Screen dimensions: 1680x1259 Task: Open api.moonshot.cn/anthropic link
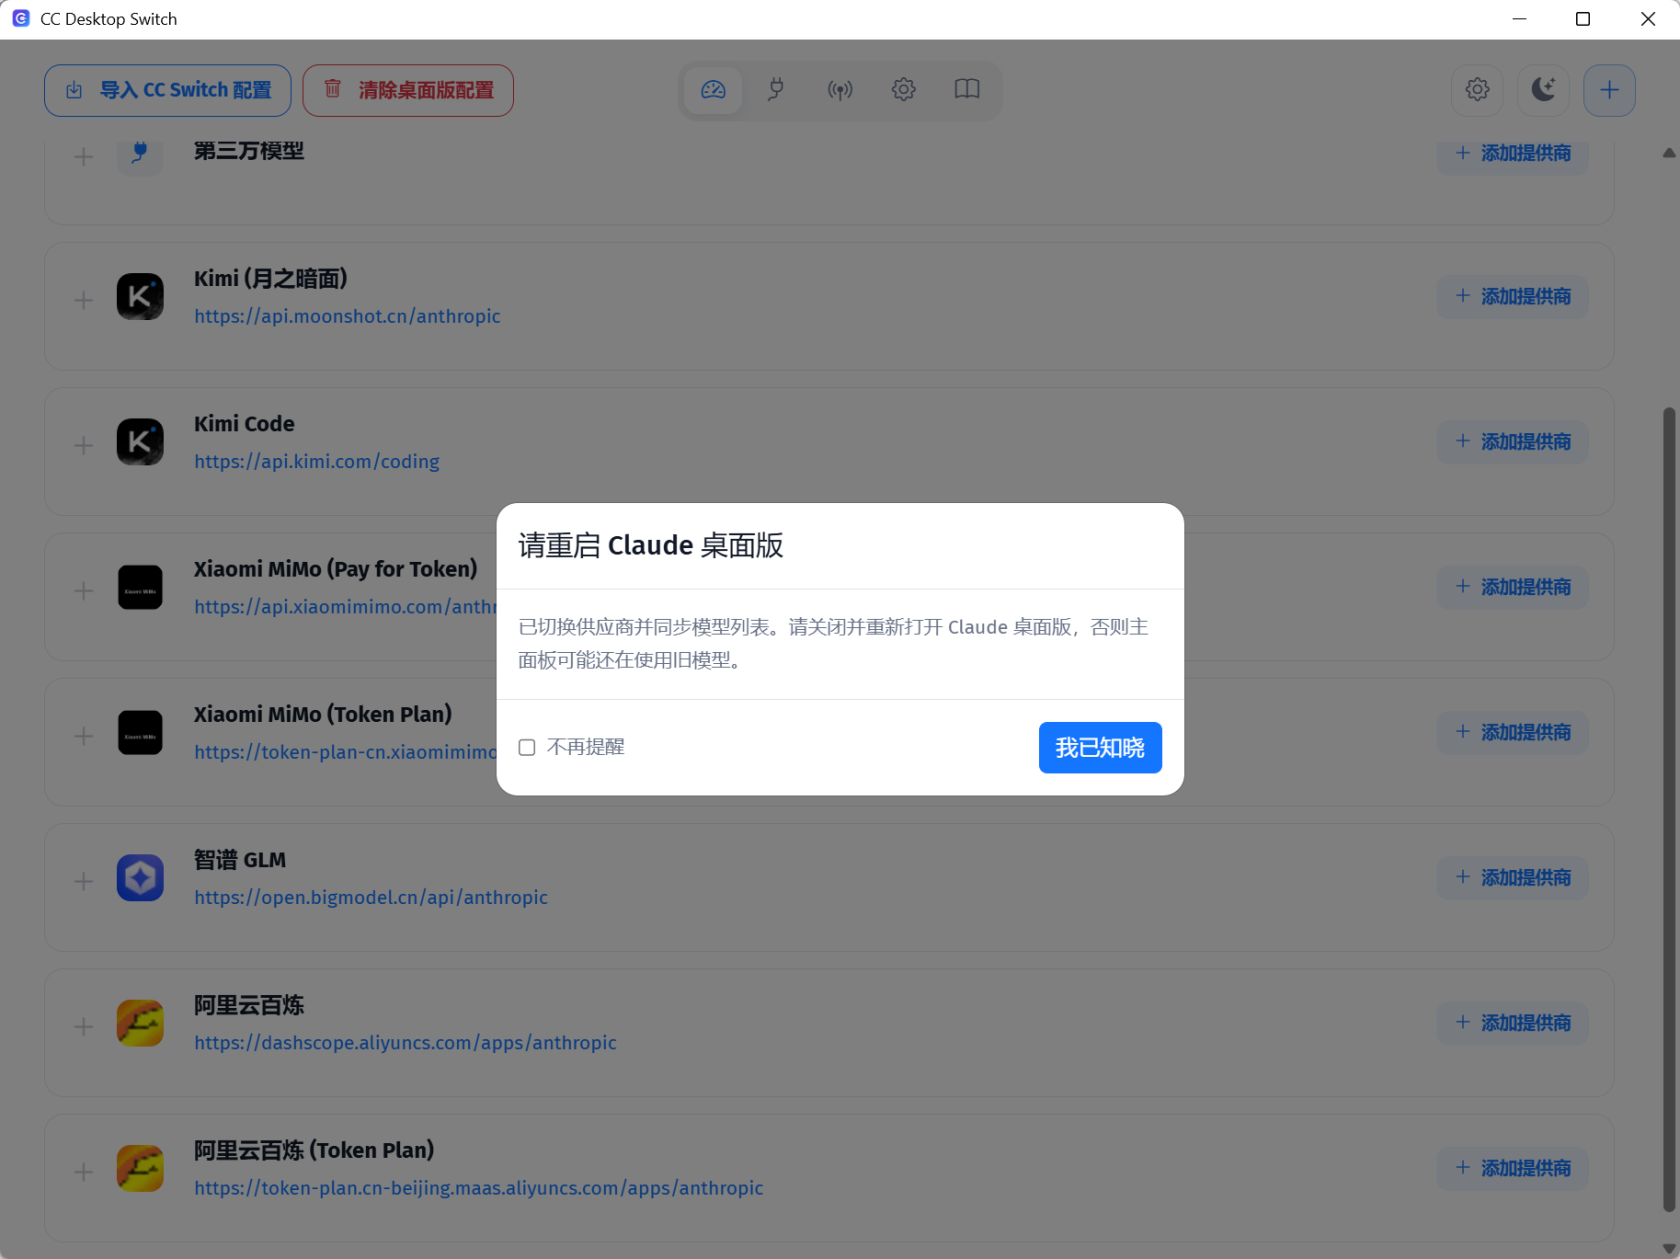[x=347, y=316]
